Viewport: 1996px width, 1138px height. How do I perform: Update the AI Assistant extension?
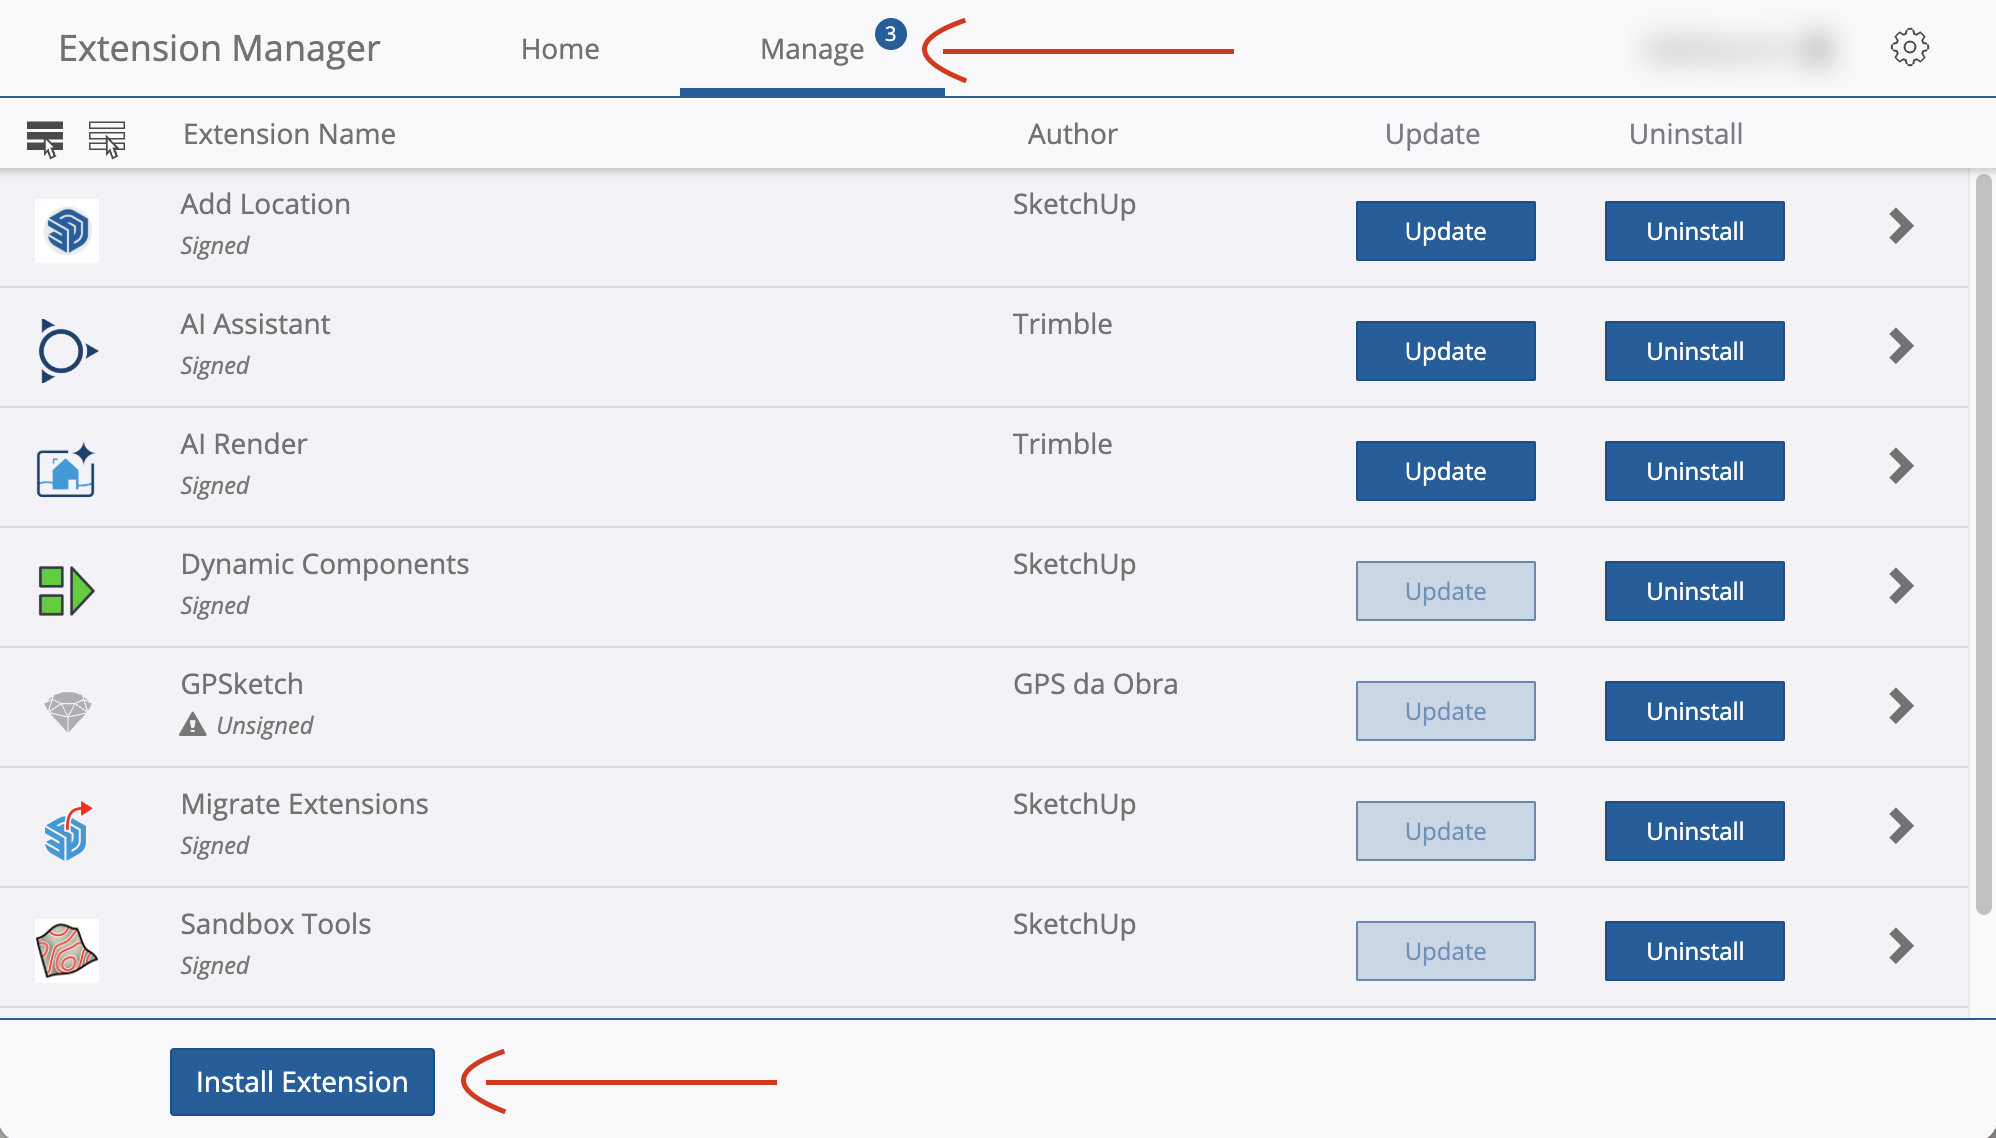point(1445,351)
